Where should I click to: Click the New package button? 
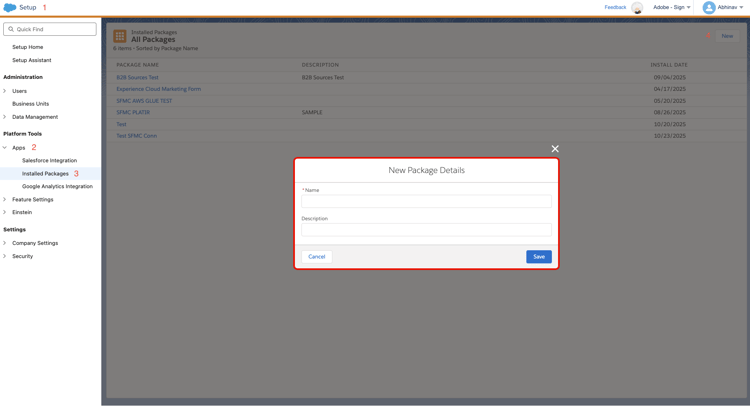pos(727,36)
